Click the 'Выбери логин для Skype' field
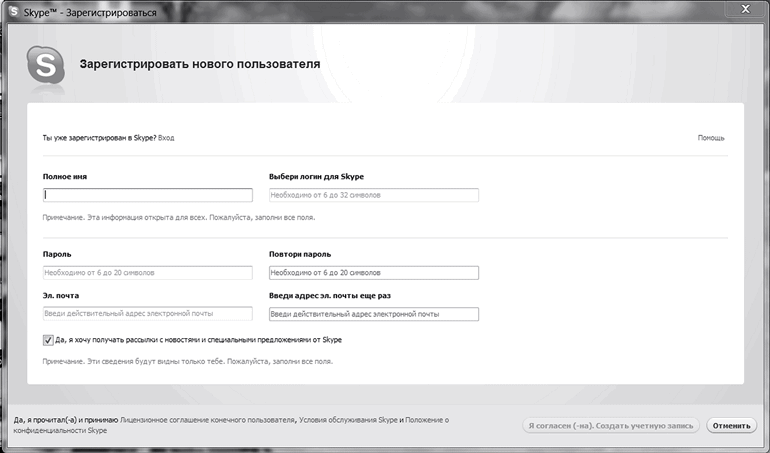 click(374, 195)
